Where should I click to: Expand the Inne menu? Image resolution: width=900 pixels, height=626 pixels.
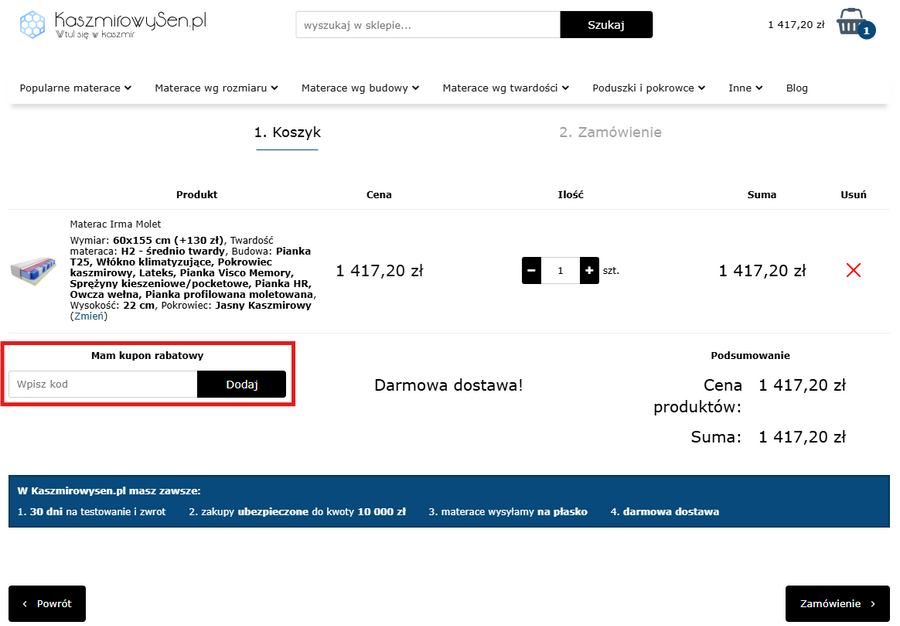click(745, 88)
